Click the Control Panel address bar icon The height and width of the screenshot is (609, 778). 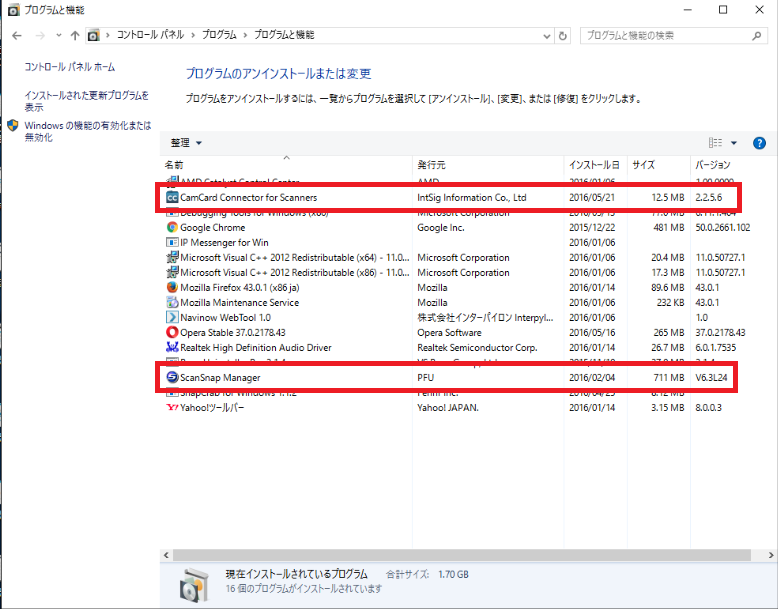point(93,35)
